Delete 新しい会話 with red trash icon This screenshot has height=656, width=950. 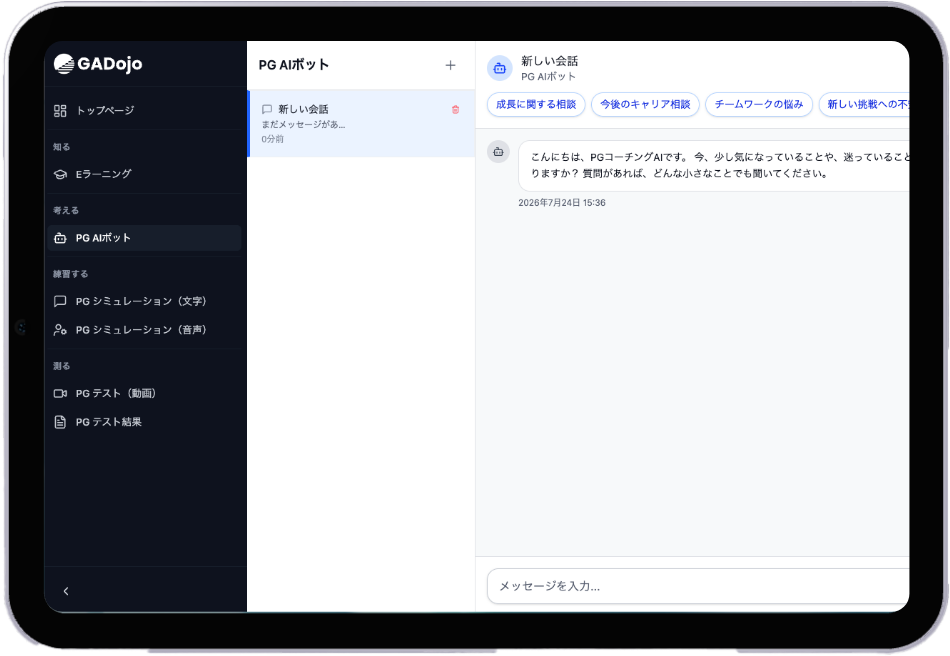tap(456, 110)
